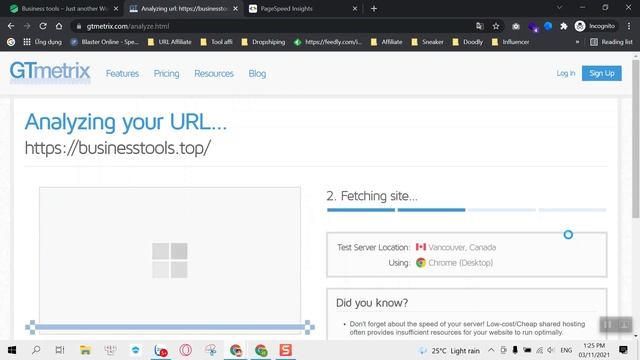Reload the GTmetrix page
This screenshot has height=360, width=640.
point(43,26)
